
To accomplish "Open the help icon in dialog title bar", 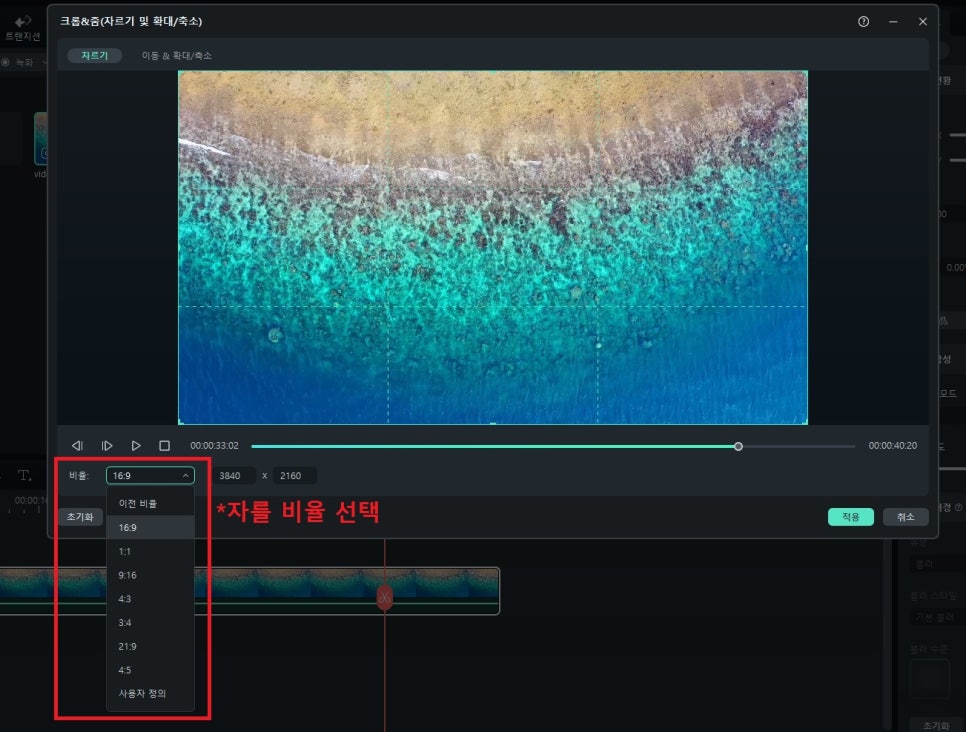I will pyautogui.click(x=863, y=21).
